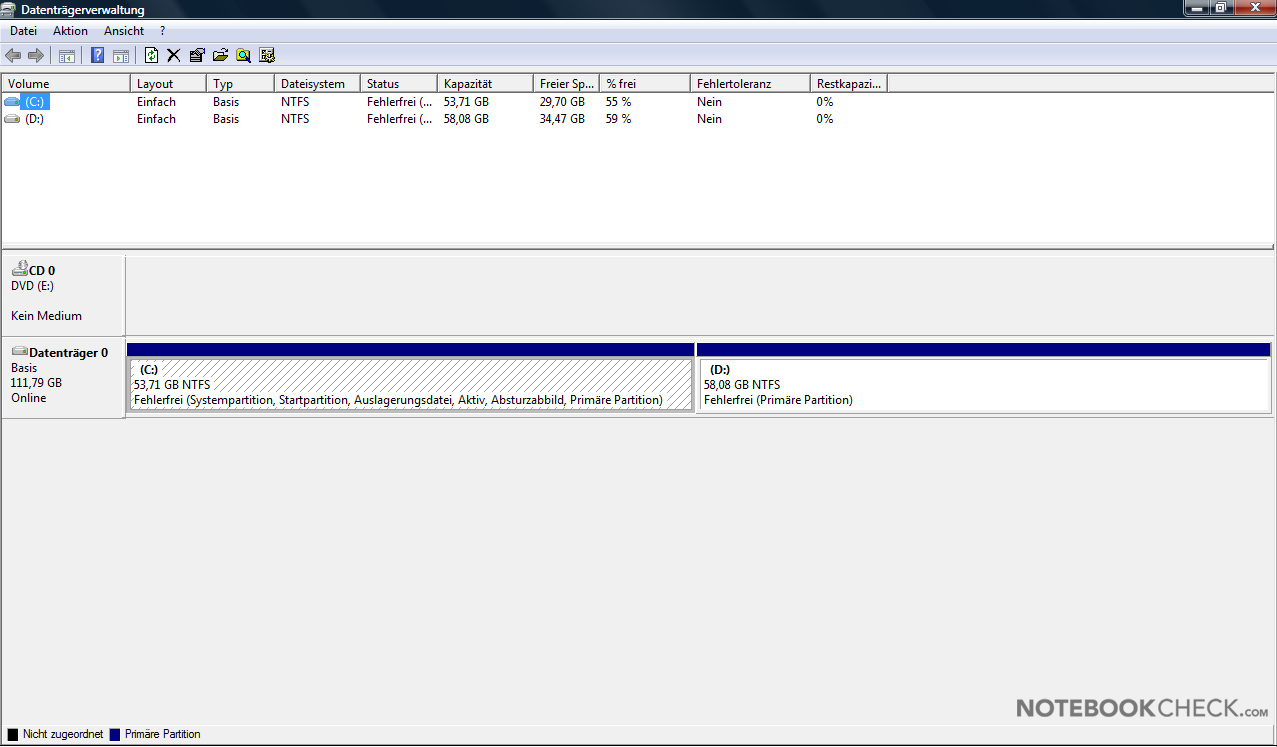Open Help via blue question mark icon
This screenshot has width=1277, height=747.
coord(98,55)
